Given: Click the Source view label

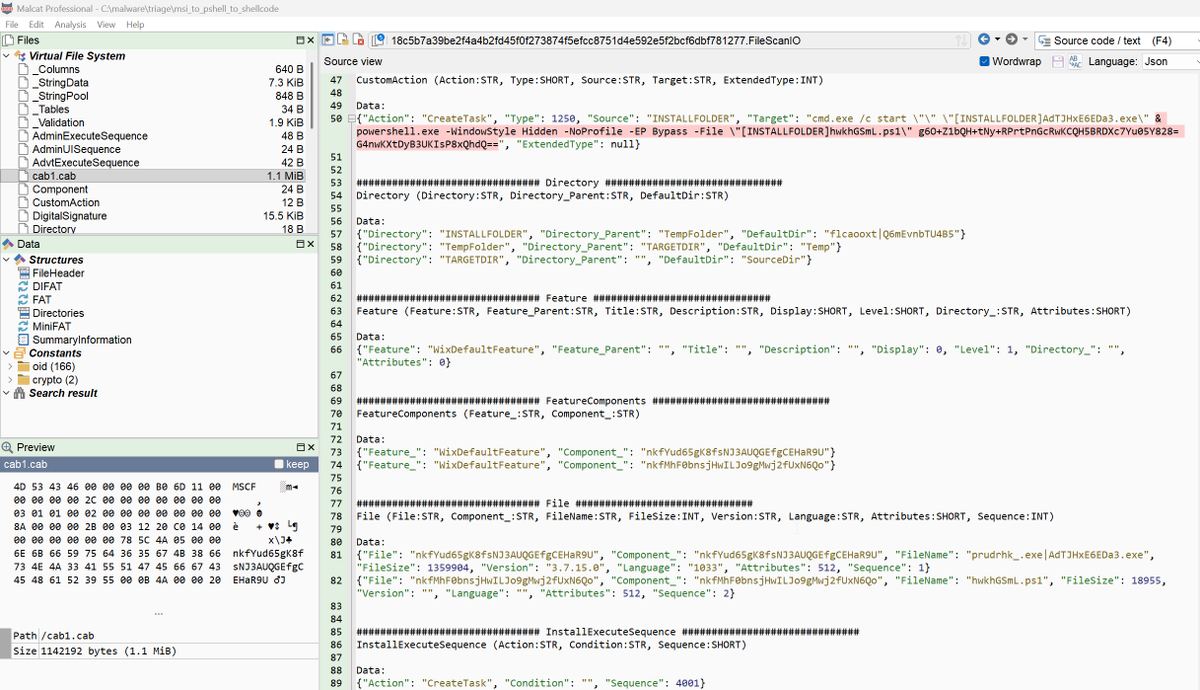Looking at the screenshot, I should coord(353,61).
